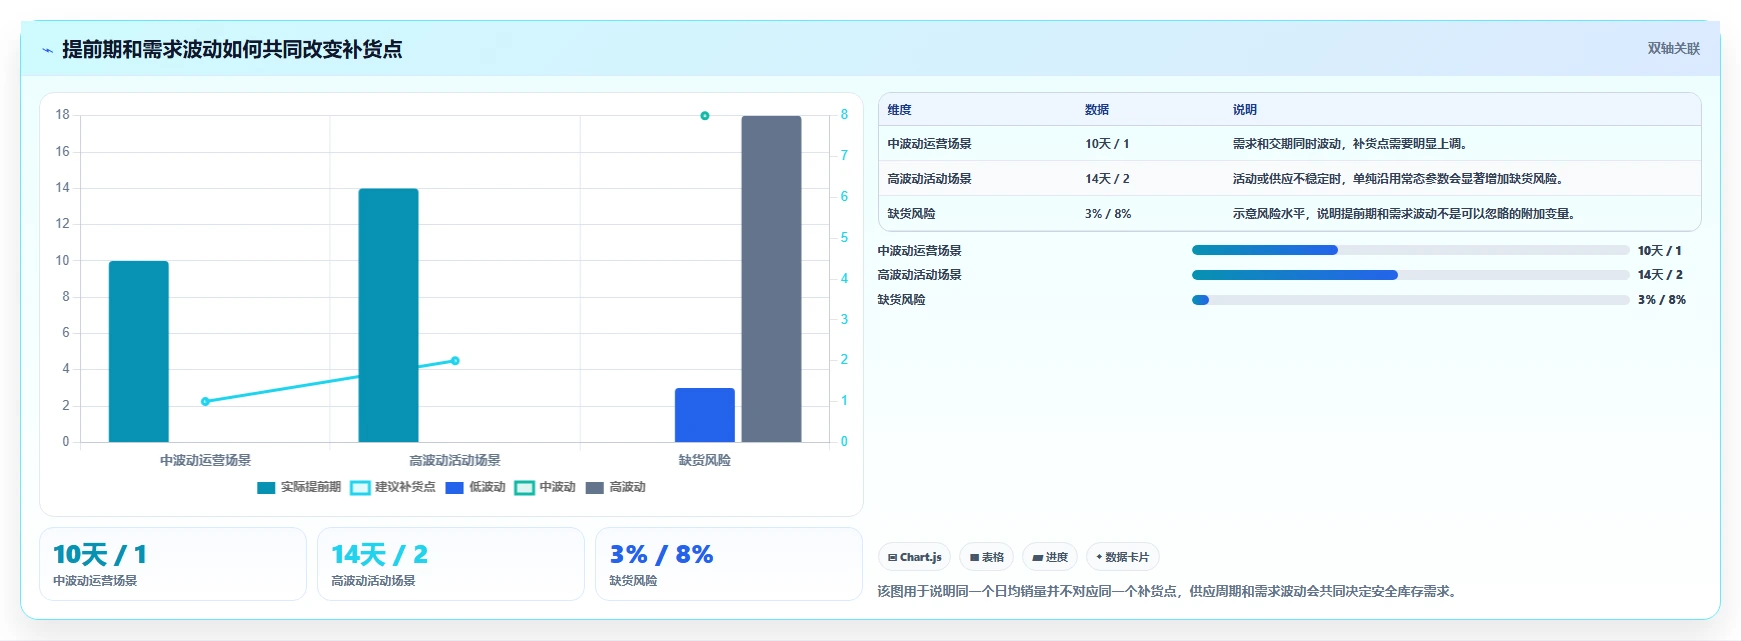Open the 14天 / 2 data card
This screenshot has width=1741, height=641.
click(451, 564)
